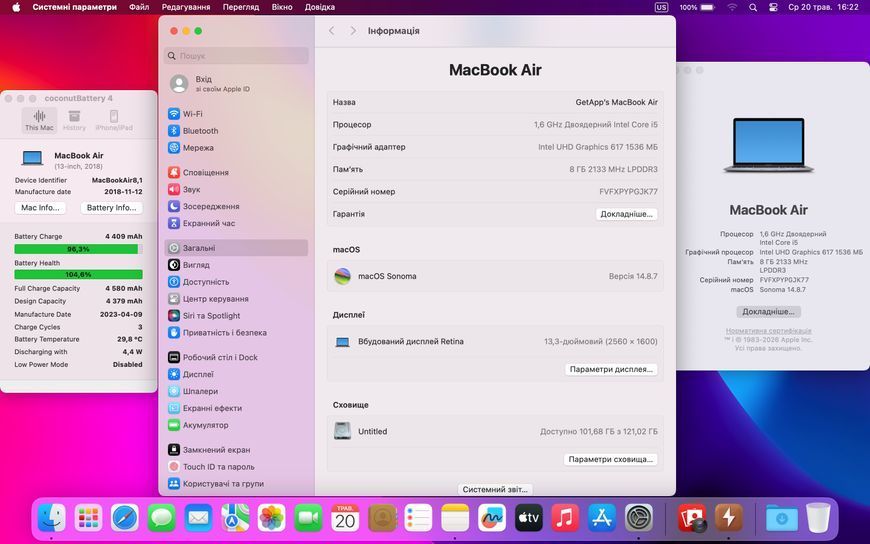Open Екранні ефекти settings
The width and height of the screenshot is (870, 544).
pos(236,408)
